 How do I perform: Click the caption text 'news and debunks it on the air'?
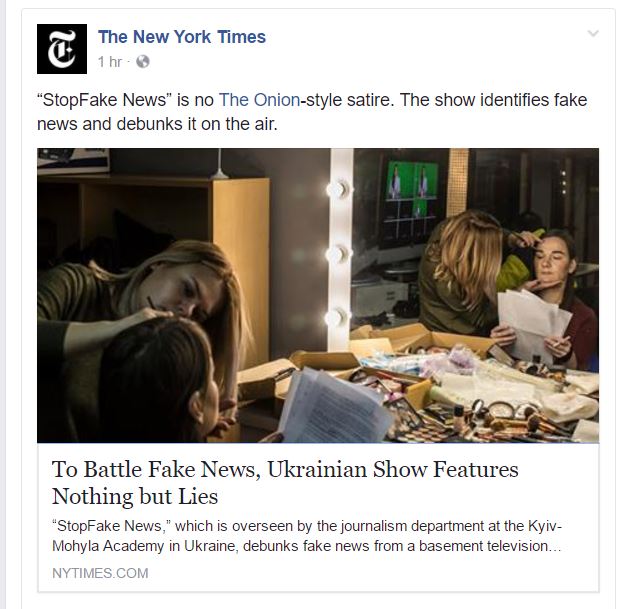pyautogui.click(x=157, y=124)
